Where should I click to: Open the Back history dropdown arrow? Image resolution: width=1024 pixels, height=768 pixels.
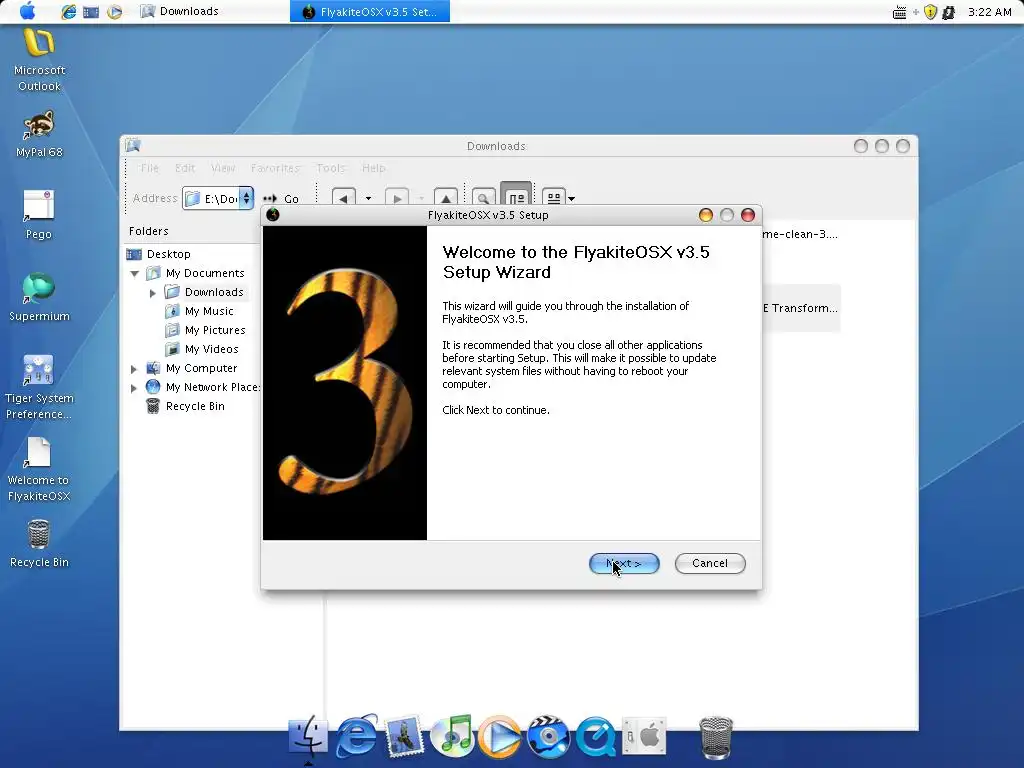[368, 199]
